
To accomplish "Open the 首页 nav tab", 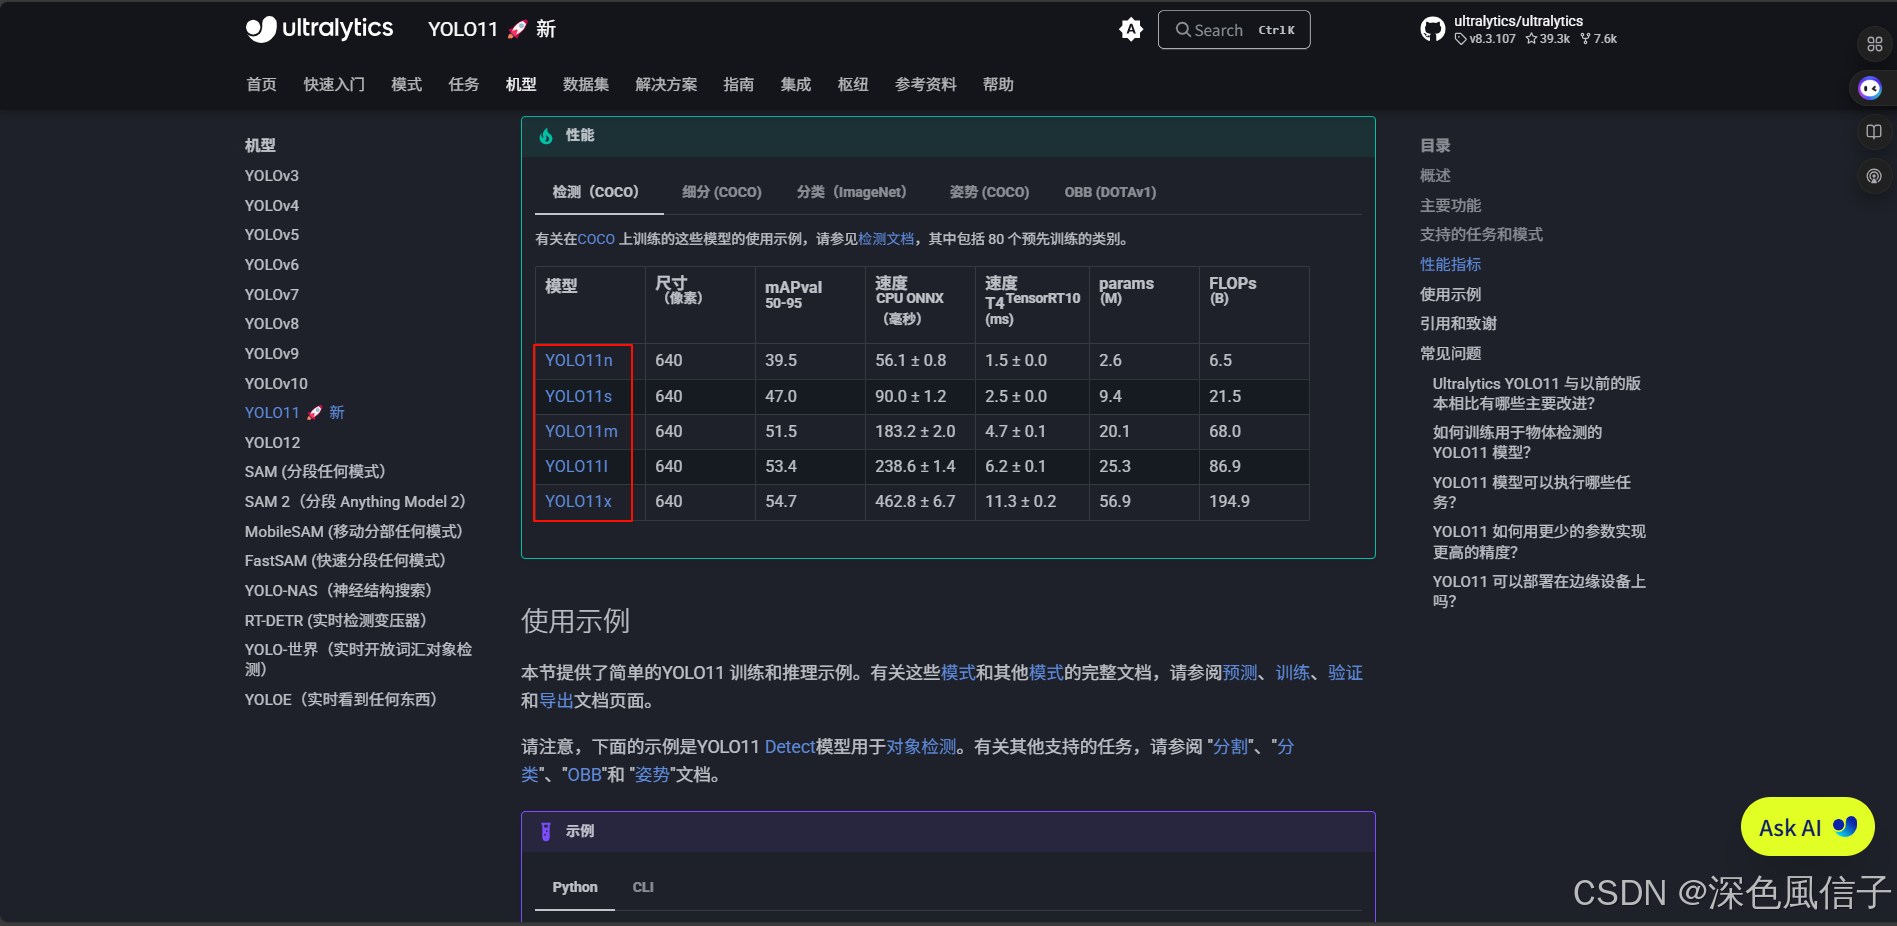I will coord(261,85).
